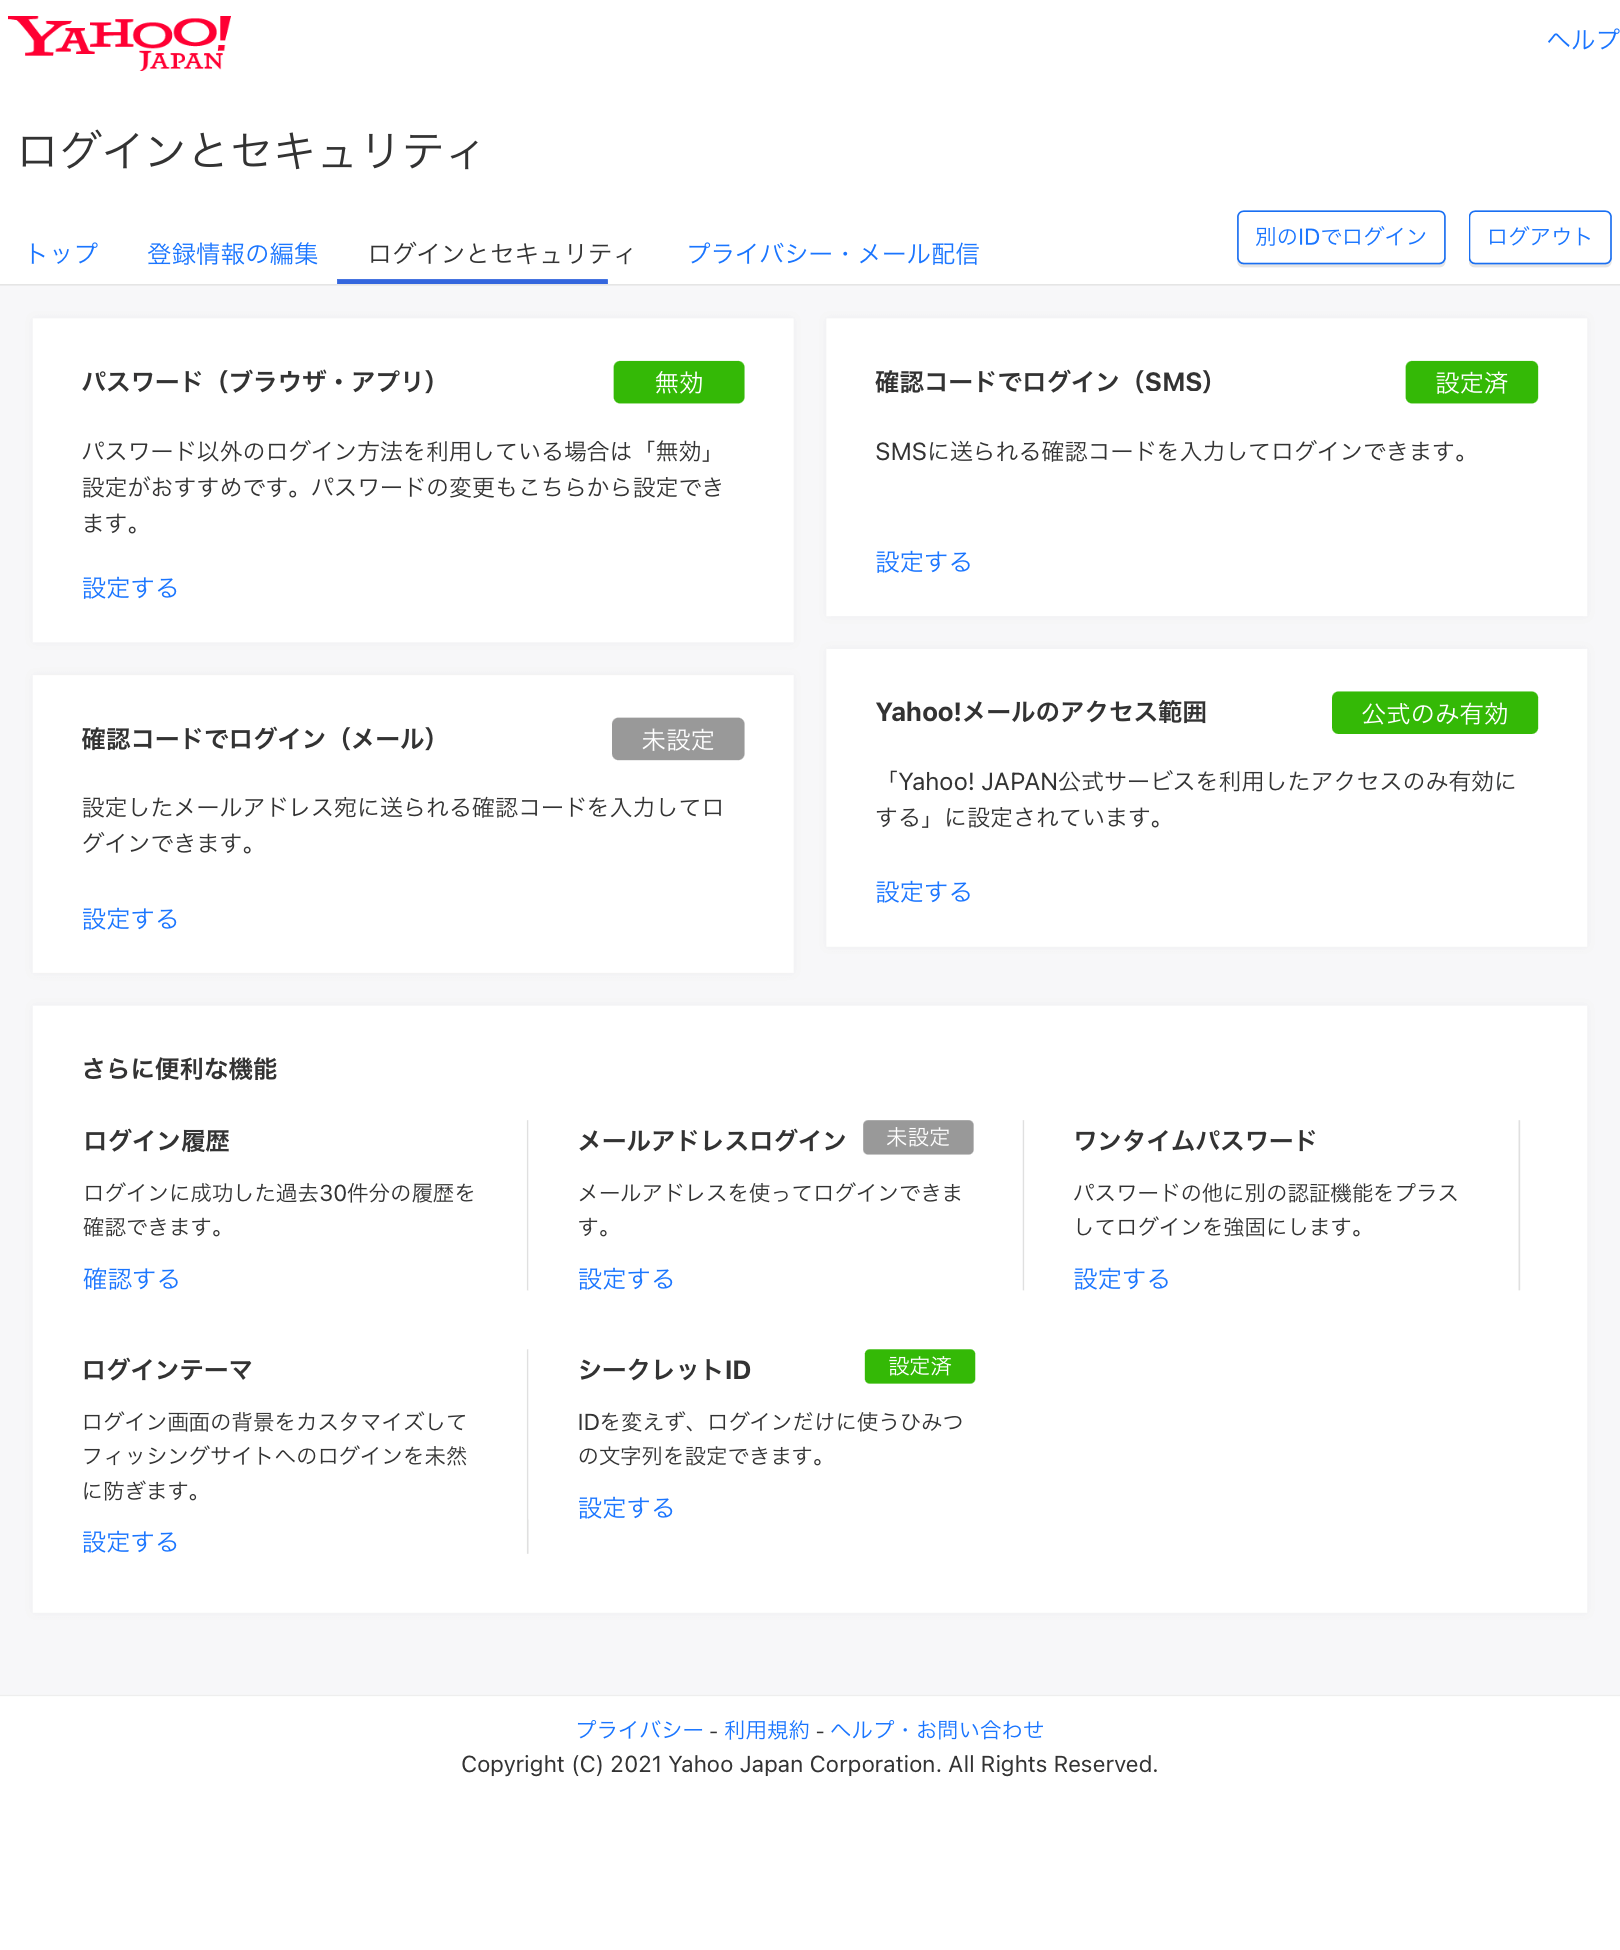
Task: Click the Yahoo!メールのアクセス範囲 heading
Action: 1041,712
